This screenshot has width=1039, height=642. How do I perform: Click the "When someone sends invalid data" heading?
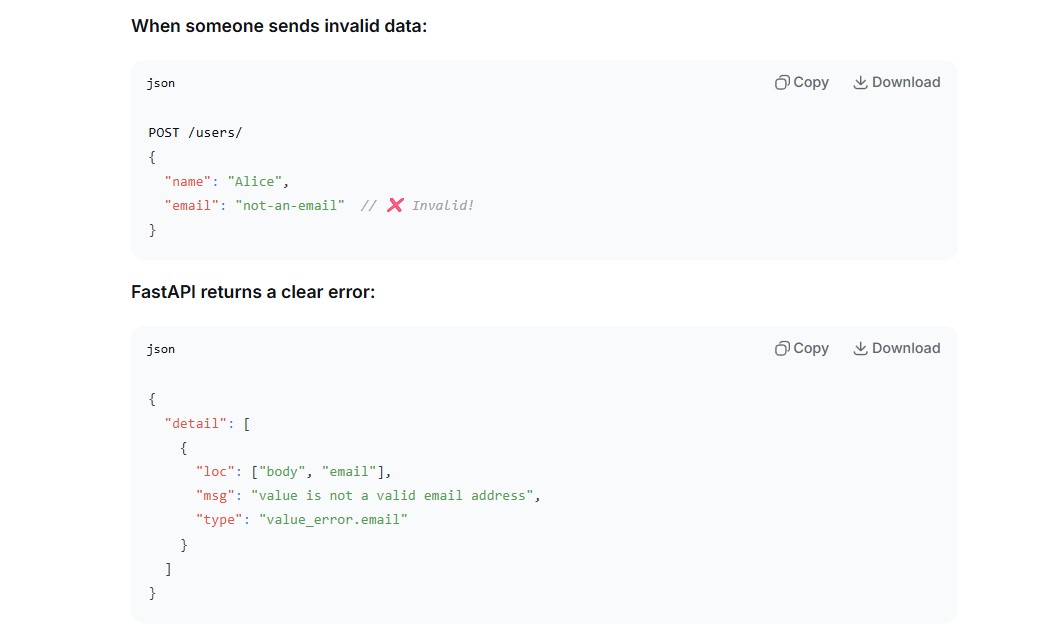(279, 26)
